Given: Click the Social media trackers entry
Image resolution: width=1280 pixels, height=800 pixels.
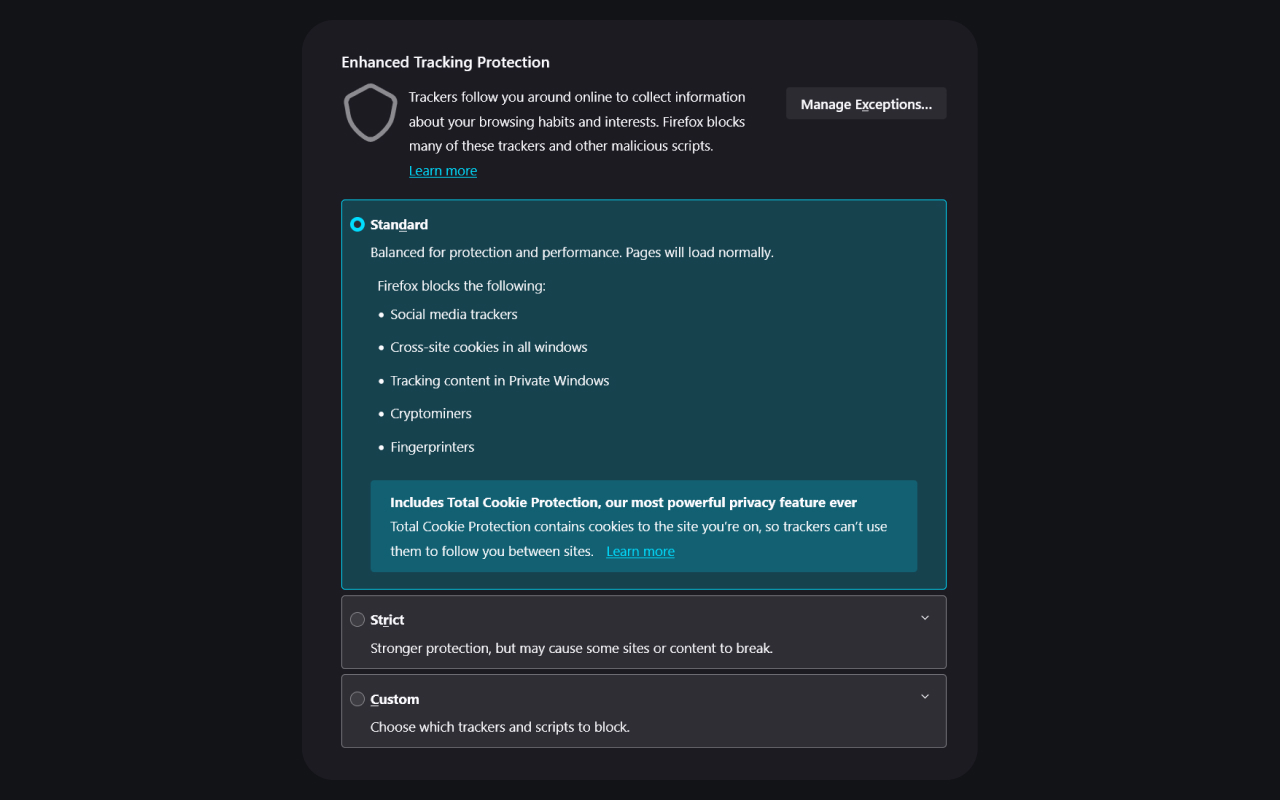Looking at the screenshot, I should pyautogui.click(x=453, y=314).
